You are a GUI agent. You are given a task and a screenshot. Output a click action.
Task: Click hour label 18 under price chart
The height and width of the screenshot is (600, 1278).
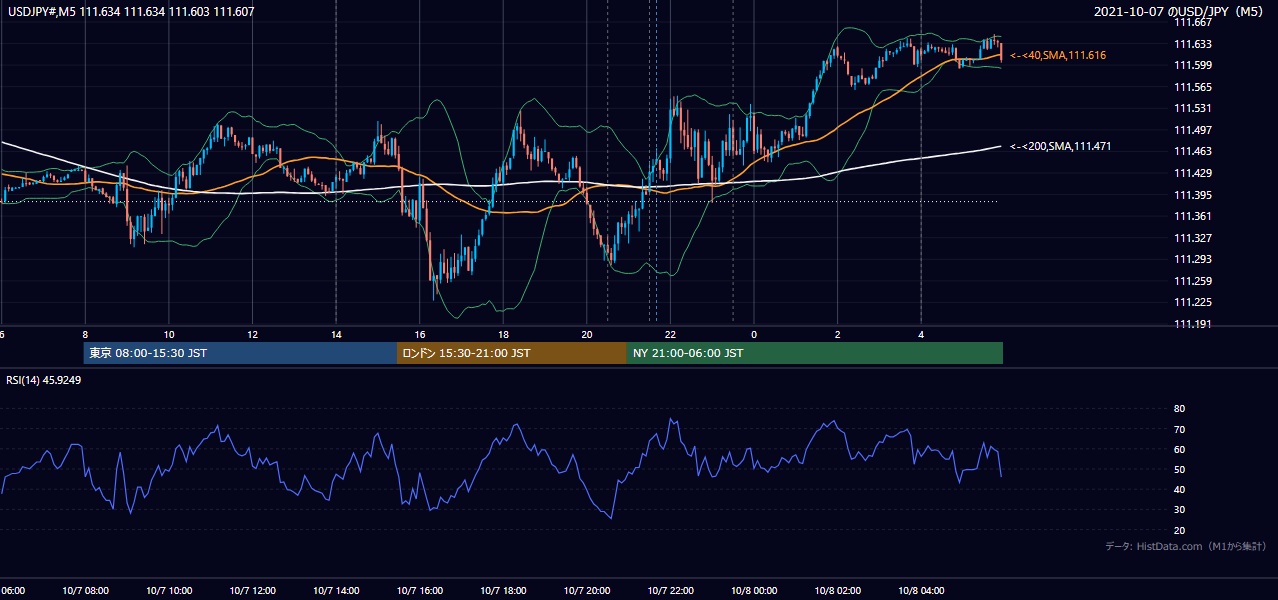point(504,335)
